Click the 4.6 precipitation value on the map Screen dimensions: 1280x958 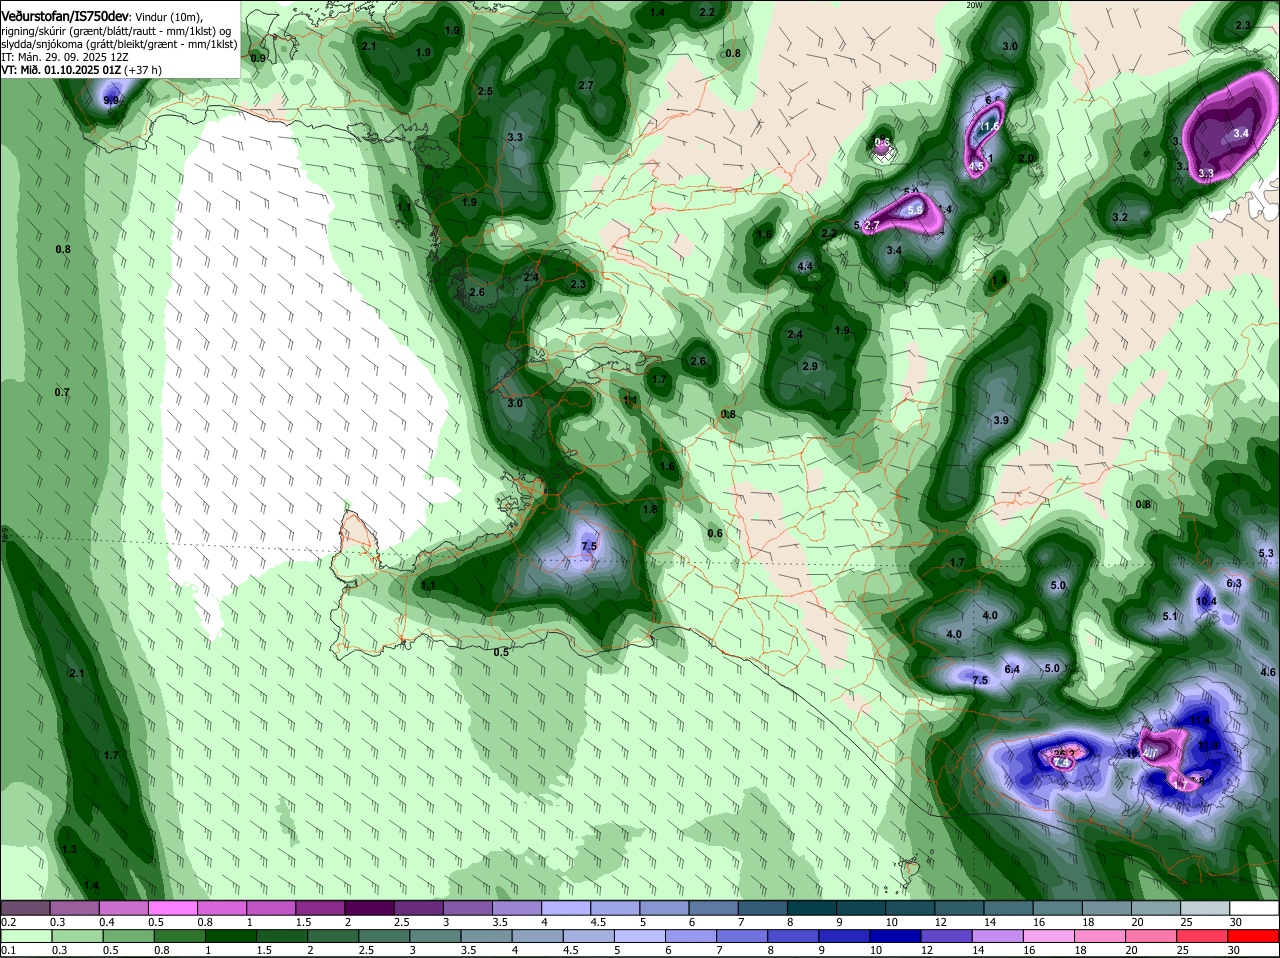click(1268, 673)
